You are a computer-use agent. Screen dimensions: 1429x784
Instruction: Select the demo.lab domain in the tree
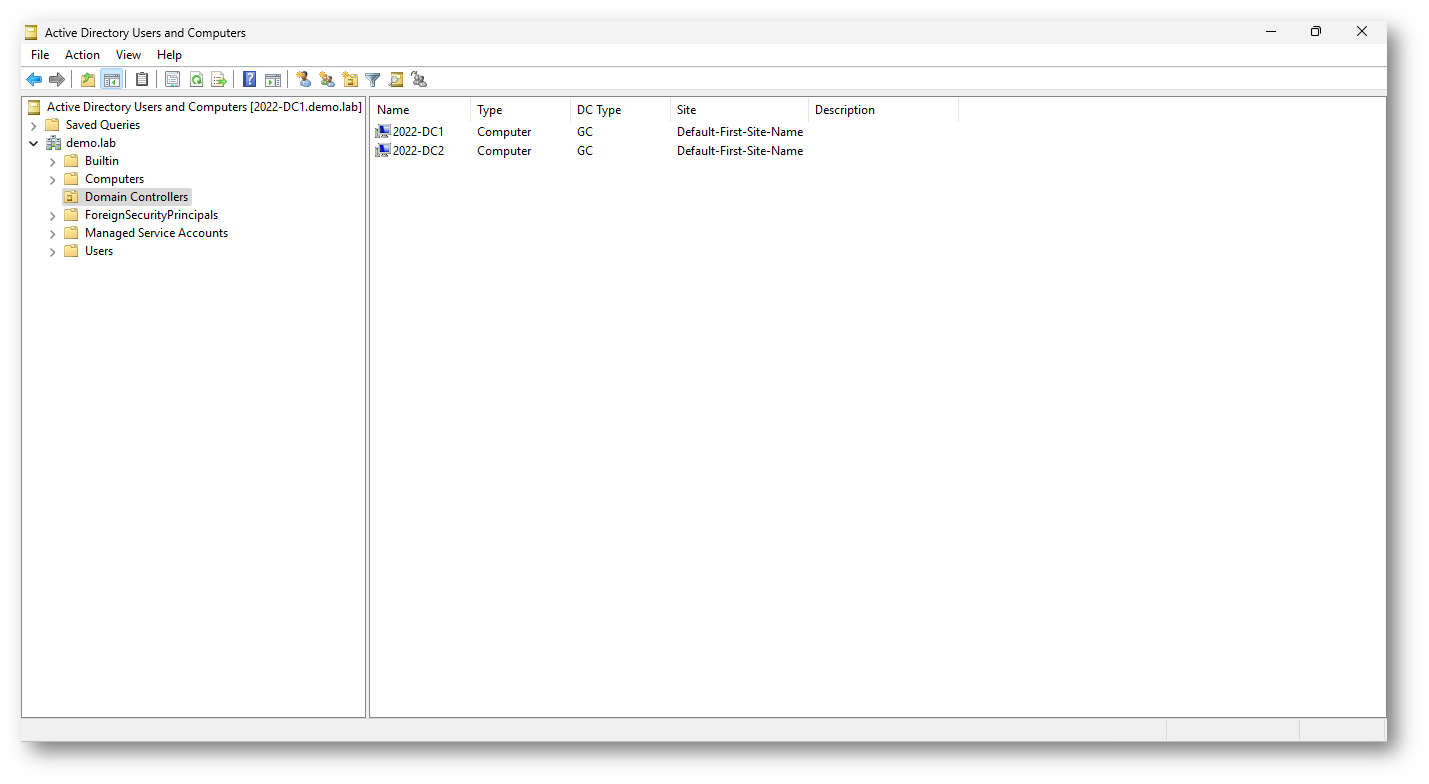pos(91,143)
